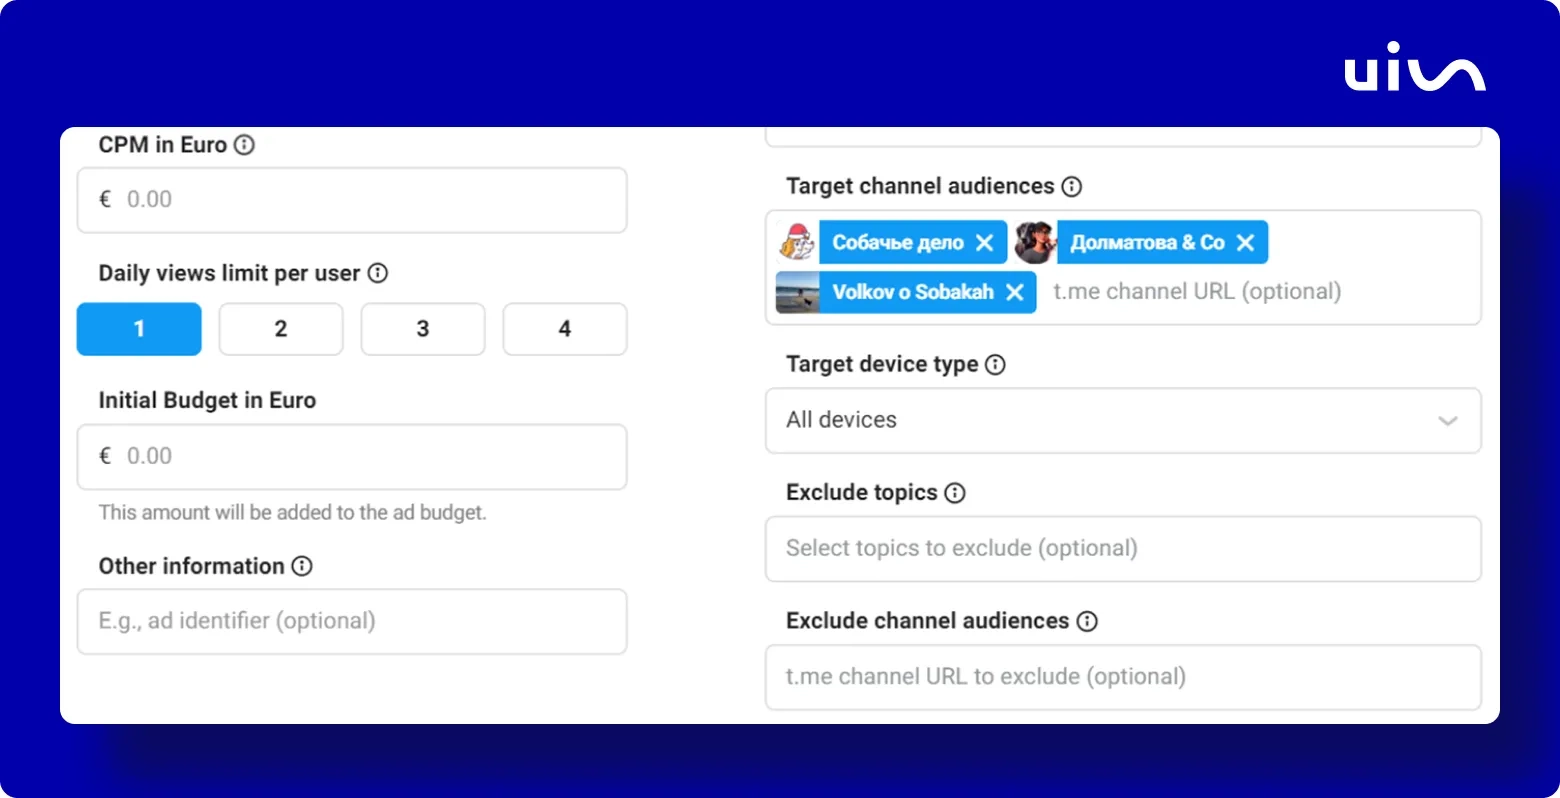Image resolution: width=1560 pixels, height=798 pixels.
Task: Click the t.me channel URL (optional) field
Action: 1197,292
